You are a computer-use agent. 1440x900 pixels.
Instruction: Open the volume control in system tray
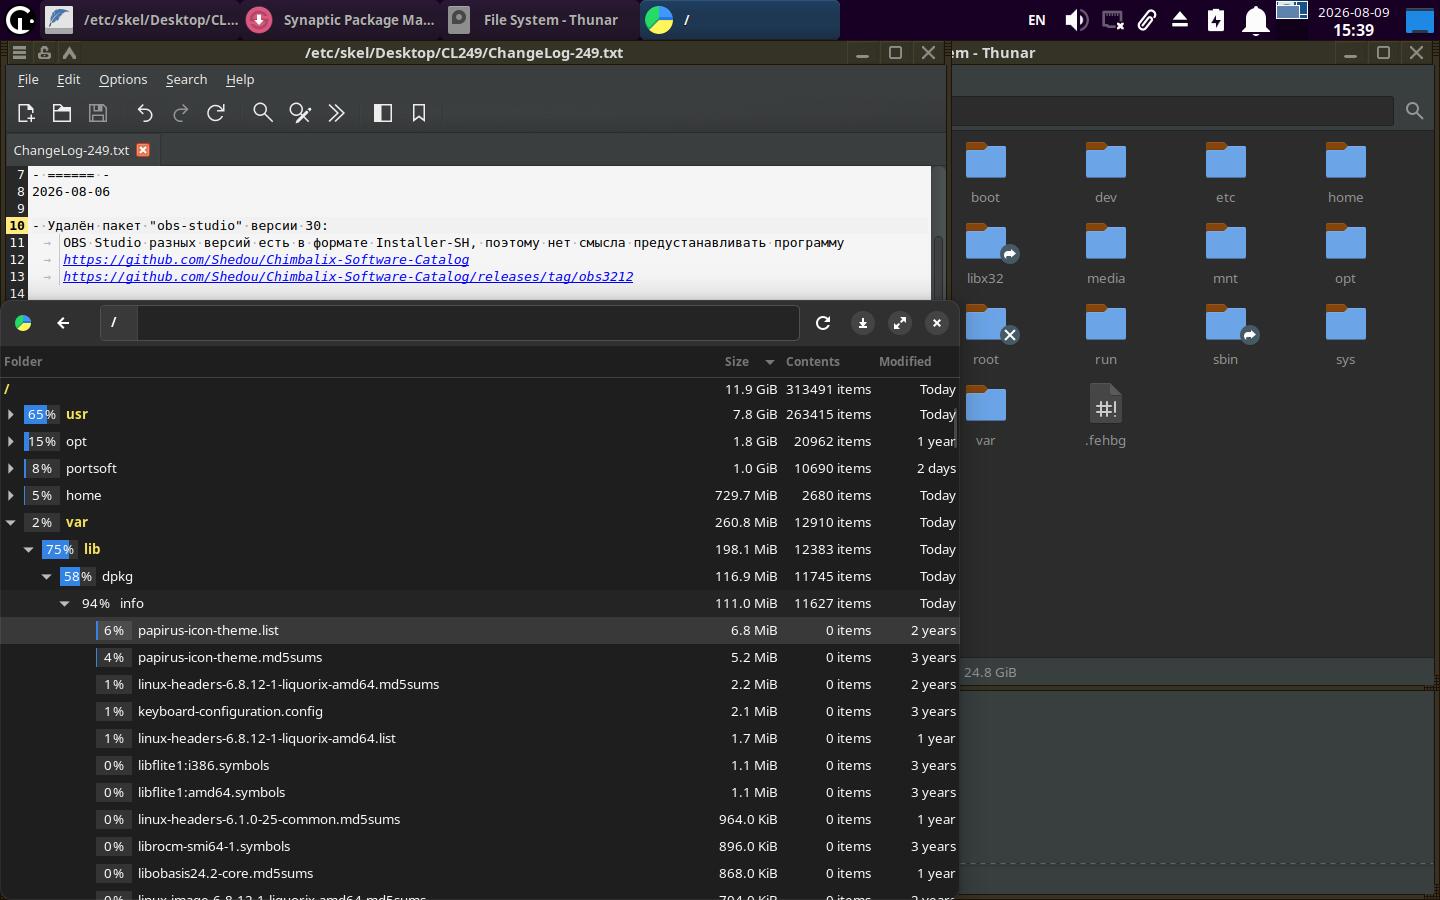point(1076,20)
